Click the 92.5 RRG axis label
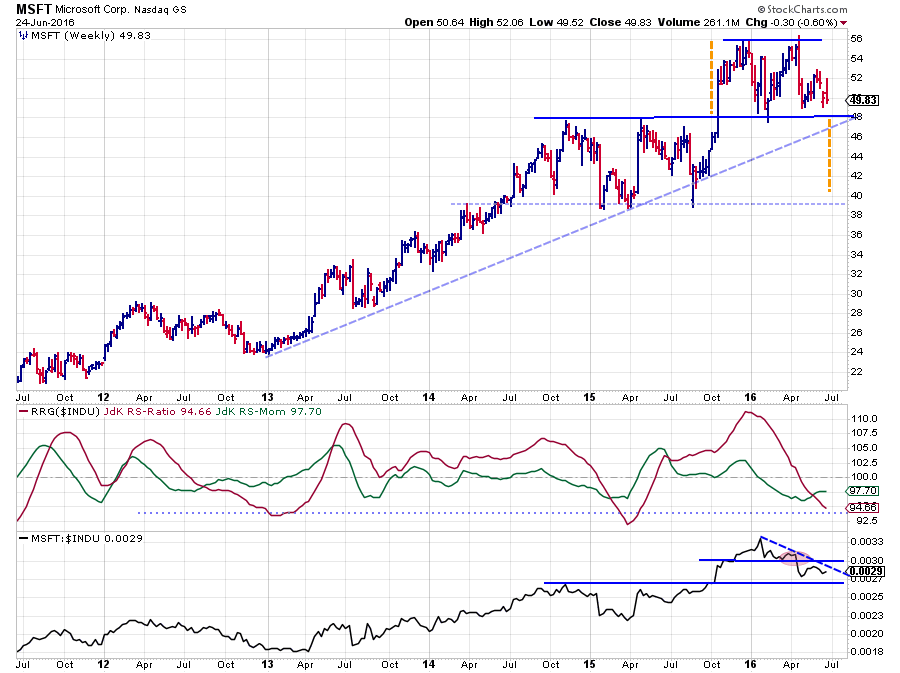 point(867,521)
